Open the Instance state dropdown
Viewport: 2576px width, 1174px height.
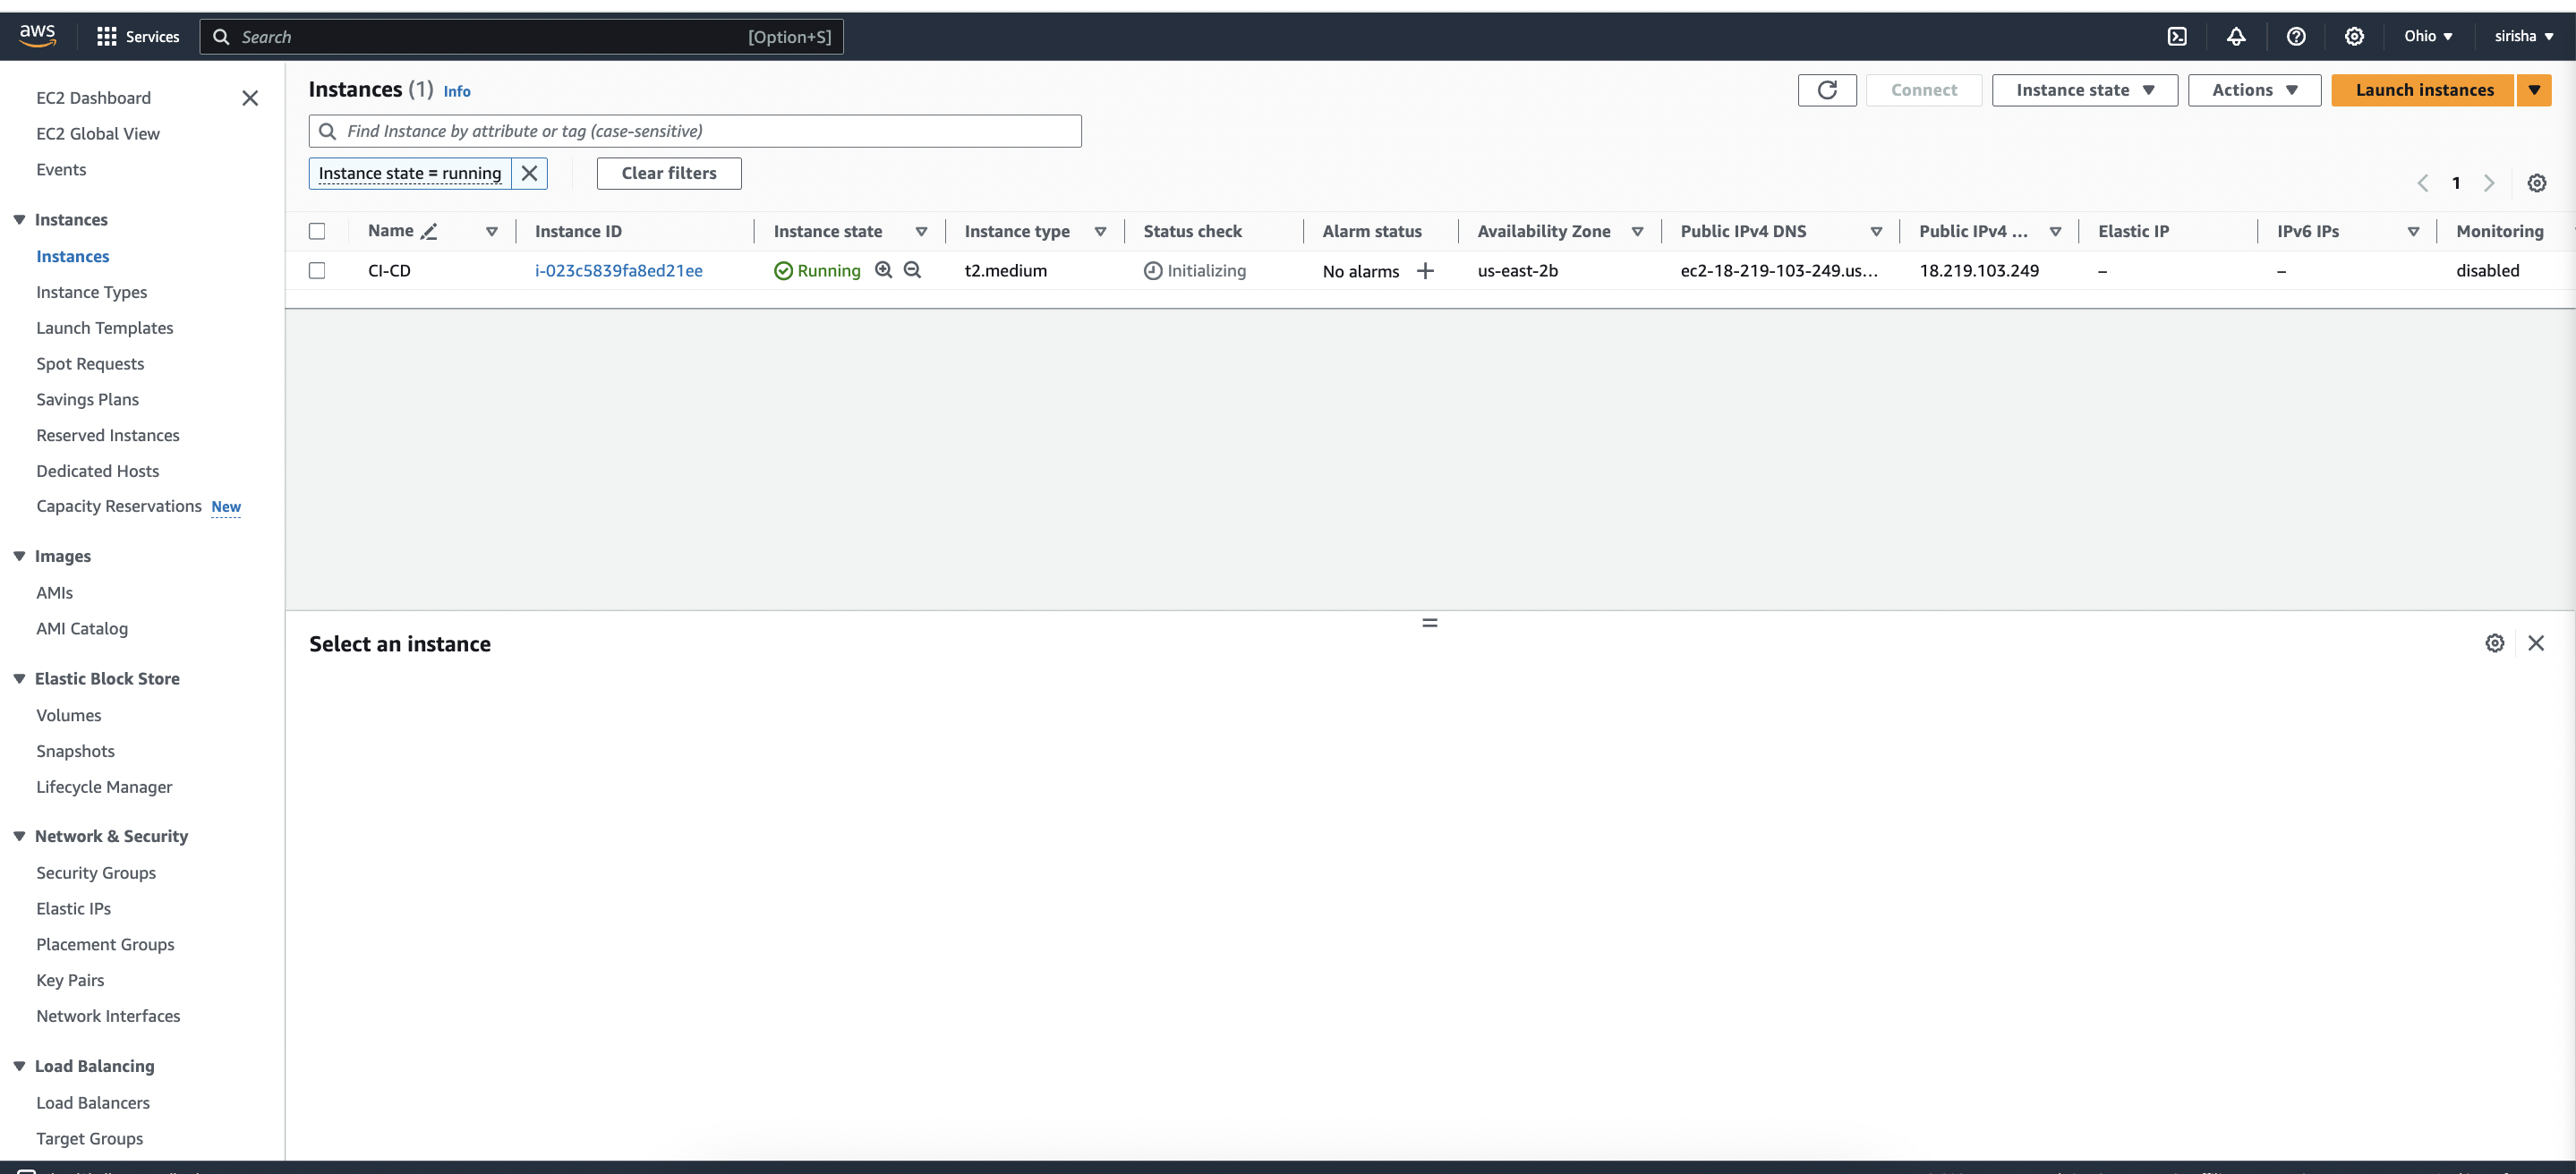click(x=2084, y=90)
